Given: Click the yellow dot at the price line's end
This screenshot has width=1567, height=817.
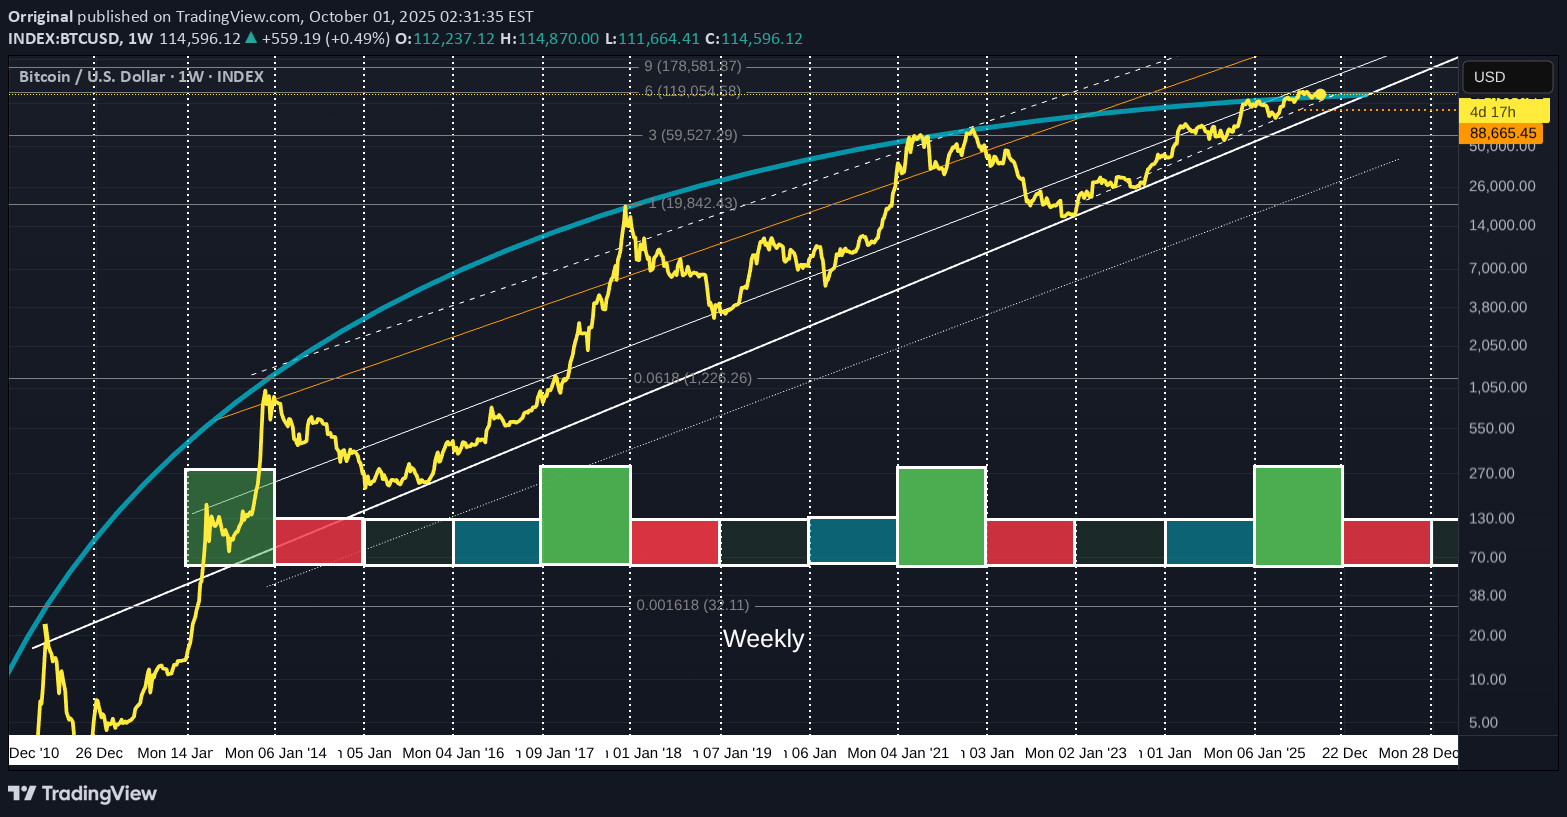Looking at the screenshot, I should (x=1320, y=94).
